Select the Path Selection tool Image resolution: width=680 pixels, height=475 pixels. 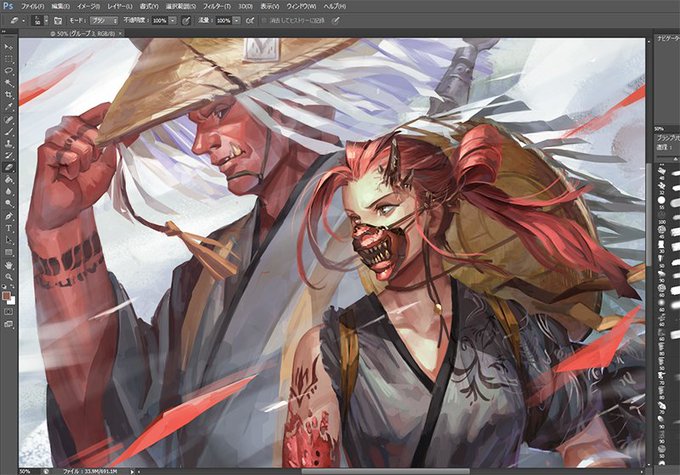[x=8, y=240]
